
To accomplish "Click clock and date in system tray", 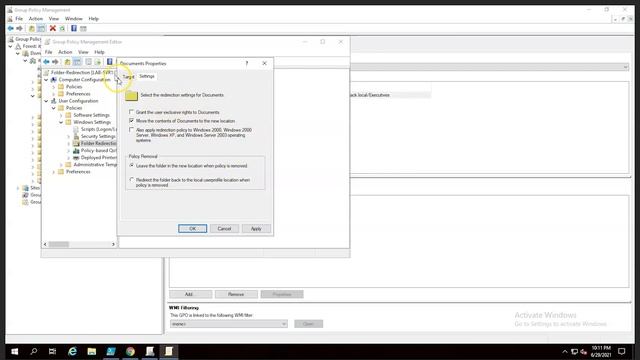I will point(601,351).
